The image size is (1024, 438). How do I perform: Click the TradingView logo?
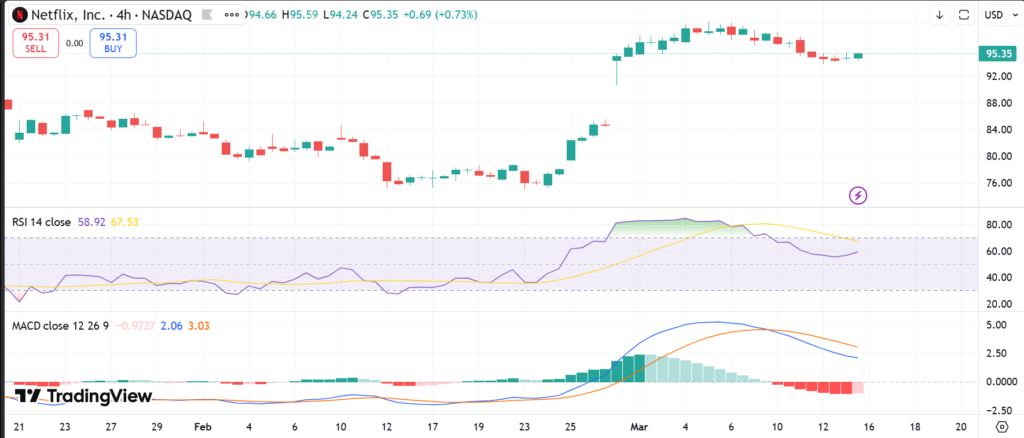(84, 396)
